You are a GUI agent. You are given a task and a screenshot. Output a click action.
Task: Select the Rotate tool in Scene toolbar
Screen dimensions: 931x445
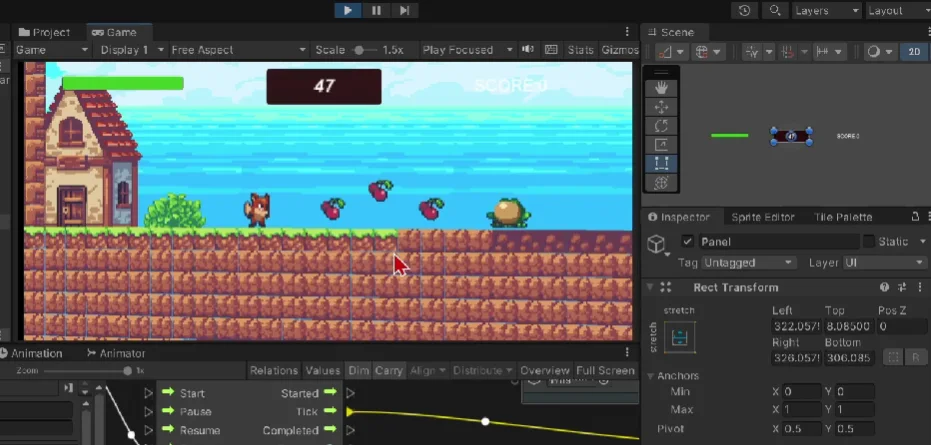tap(661, 126)
